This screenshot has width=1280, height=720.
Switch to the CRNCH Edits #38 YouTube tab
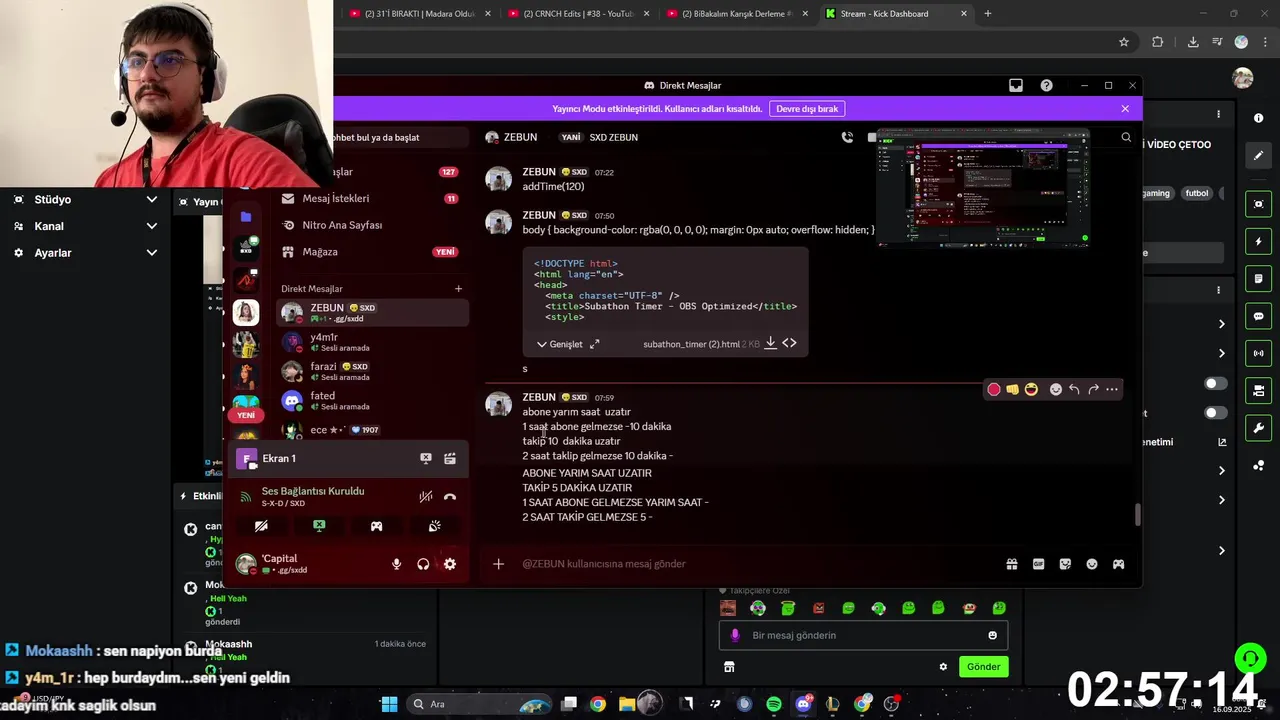577,14
